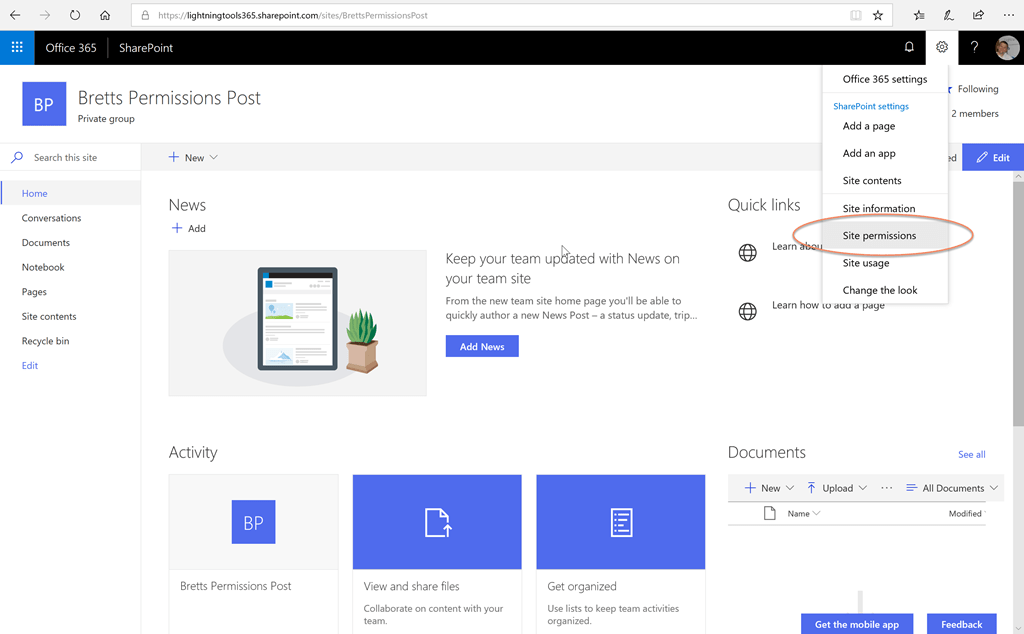Viewport: 1024px width, 634px height.
Task: Open Site contents from settings menu
Action: click(x=885, y=181)
